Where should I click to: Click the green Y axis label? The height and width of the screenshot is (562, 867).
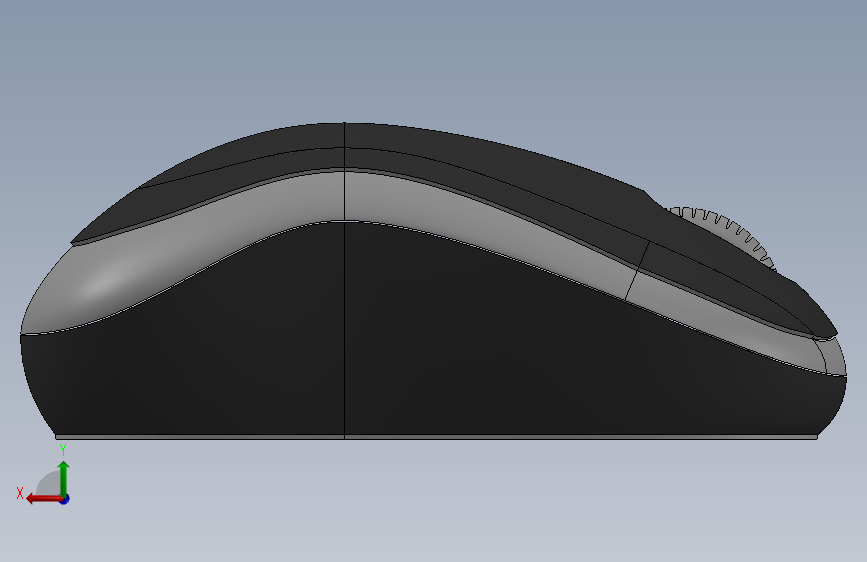[x=63, y=450]
